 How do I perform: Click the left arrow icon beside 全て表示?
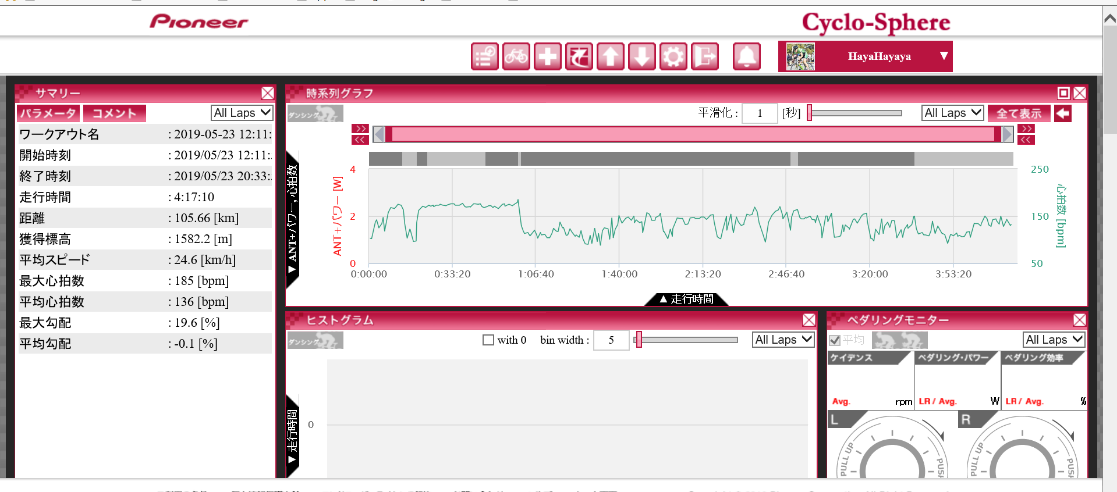(1062, 113)
